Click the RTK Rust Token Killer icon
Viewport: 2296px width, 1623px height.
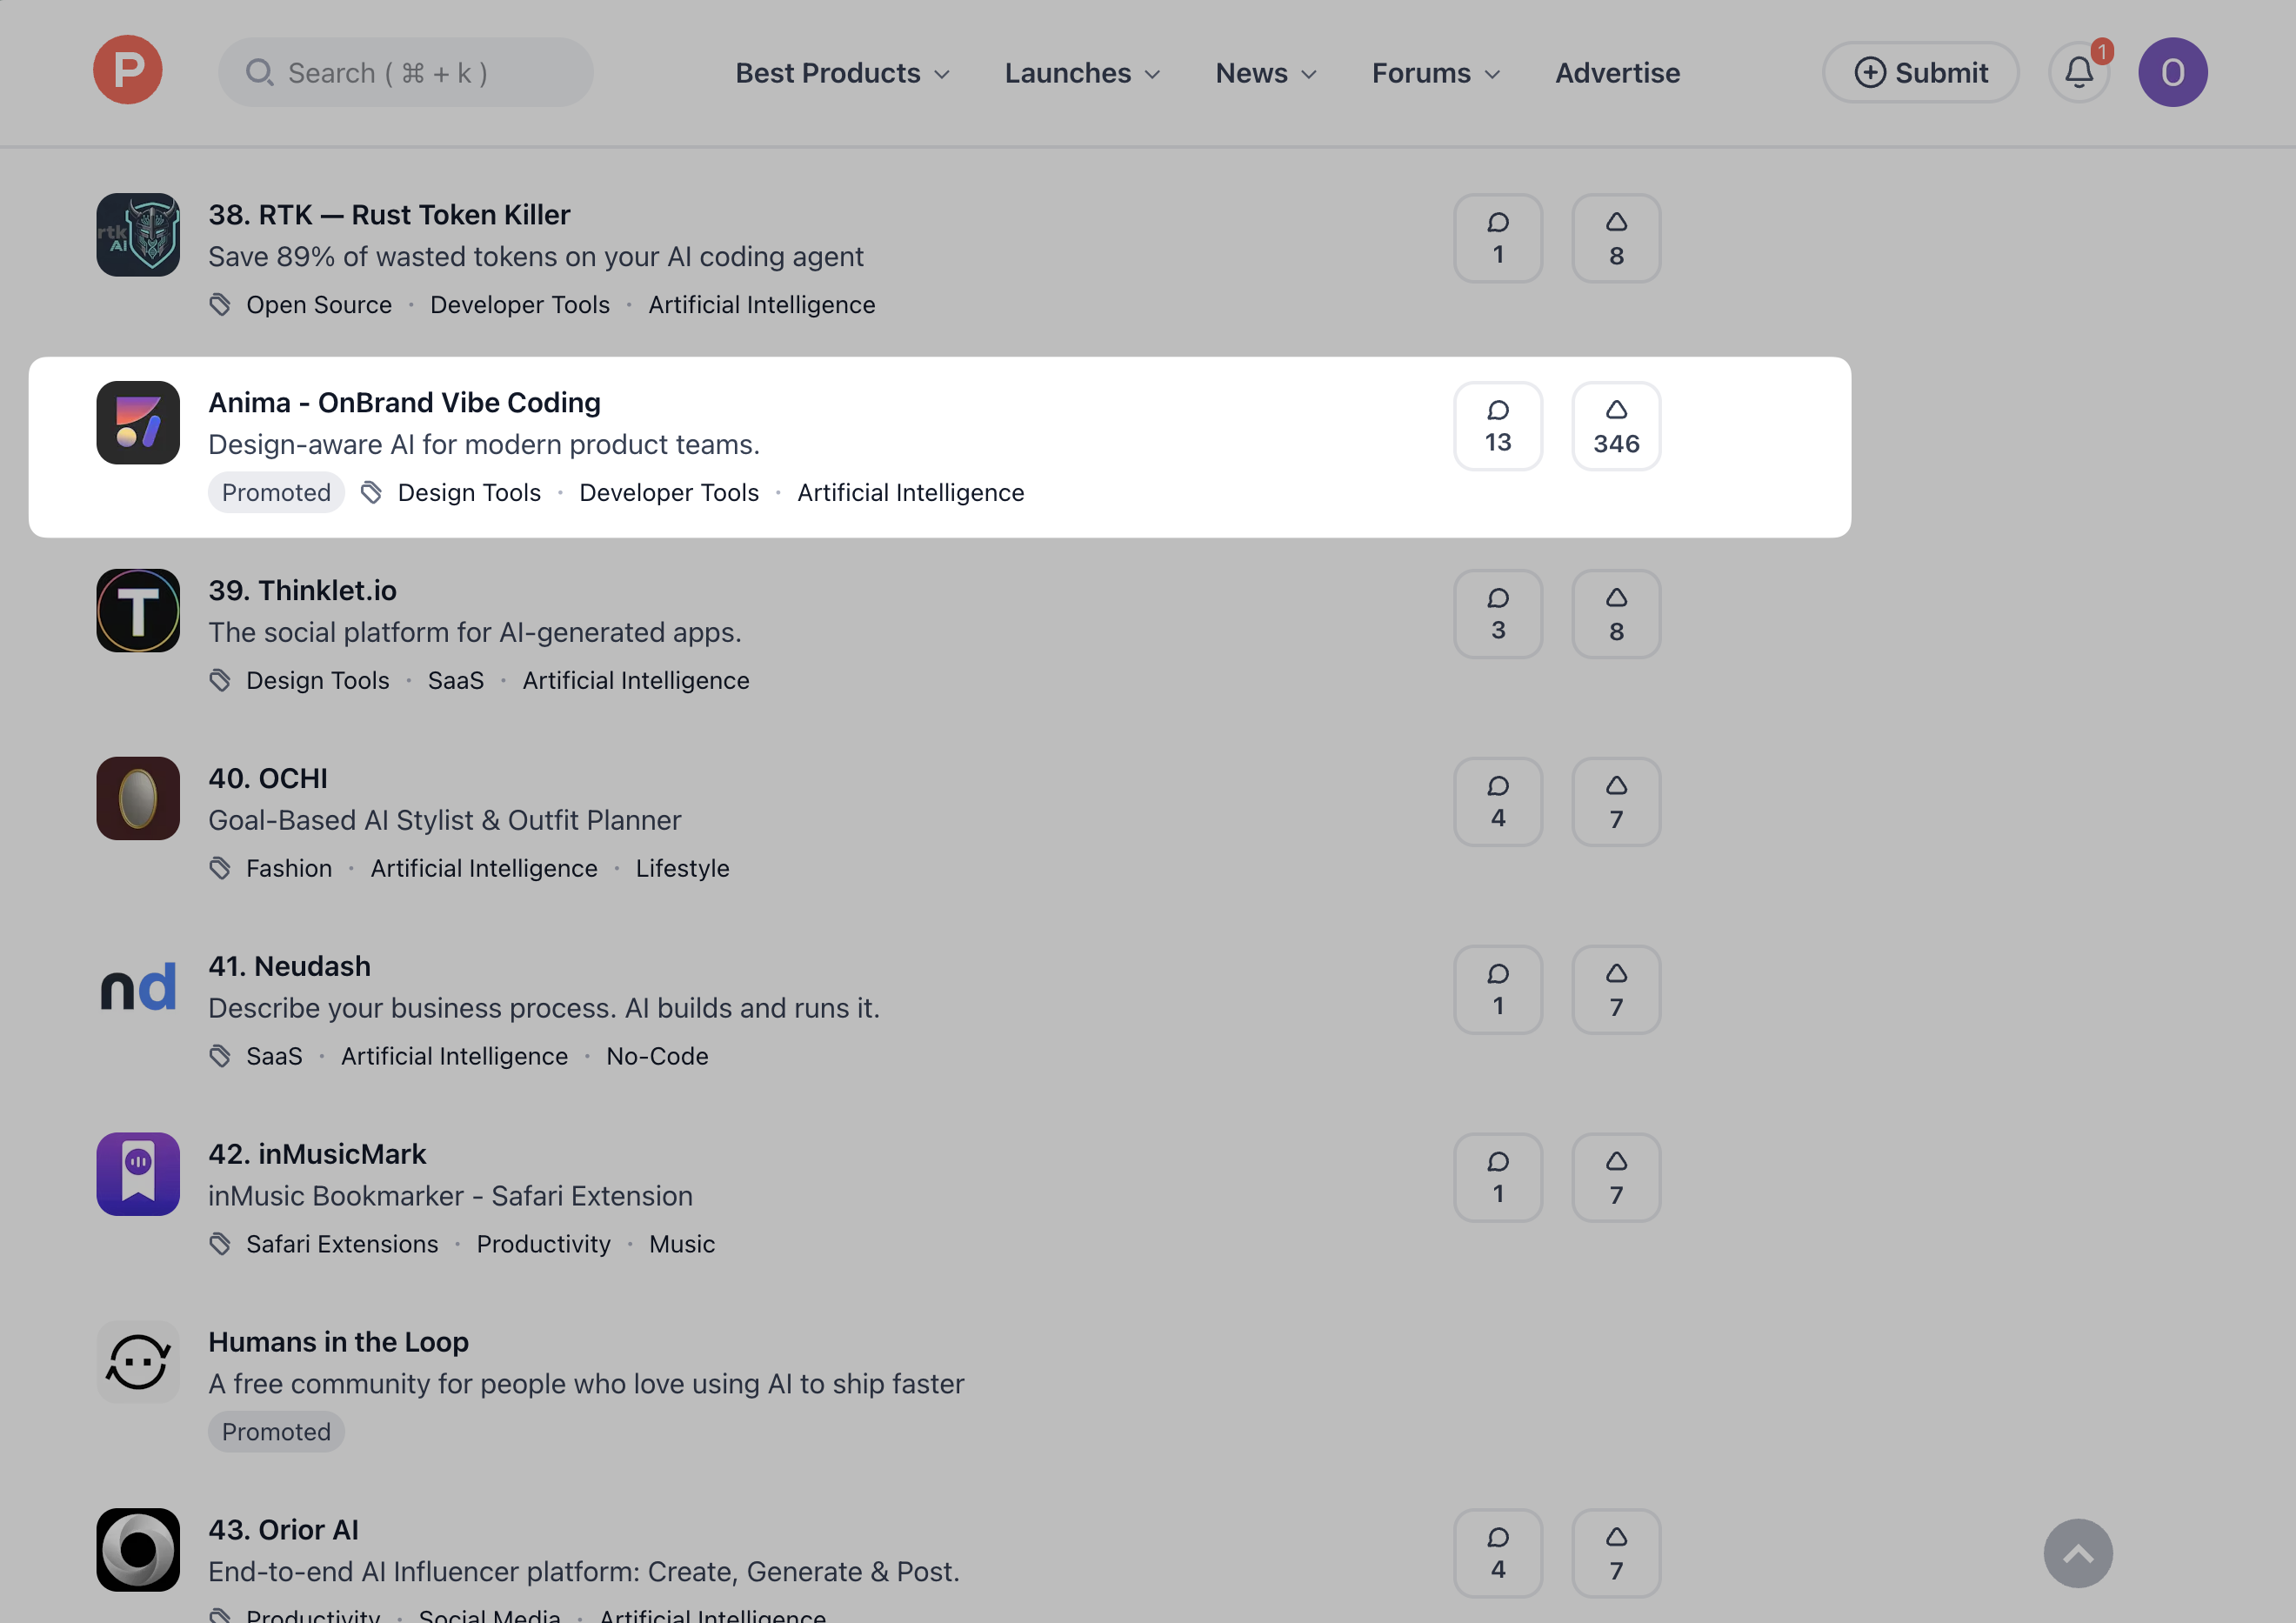[138, 235]
